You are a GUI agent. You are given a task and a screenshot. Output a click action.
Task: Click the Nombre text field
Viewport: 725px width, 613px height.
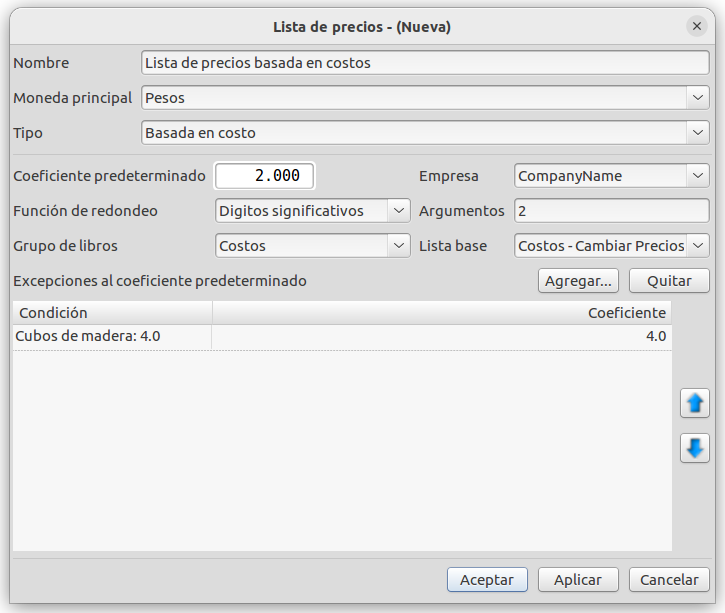(x=425, y=62)
